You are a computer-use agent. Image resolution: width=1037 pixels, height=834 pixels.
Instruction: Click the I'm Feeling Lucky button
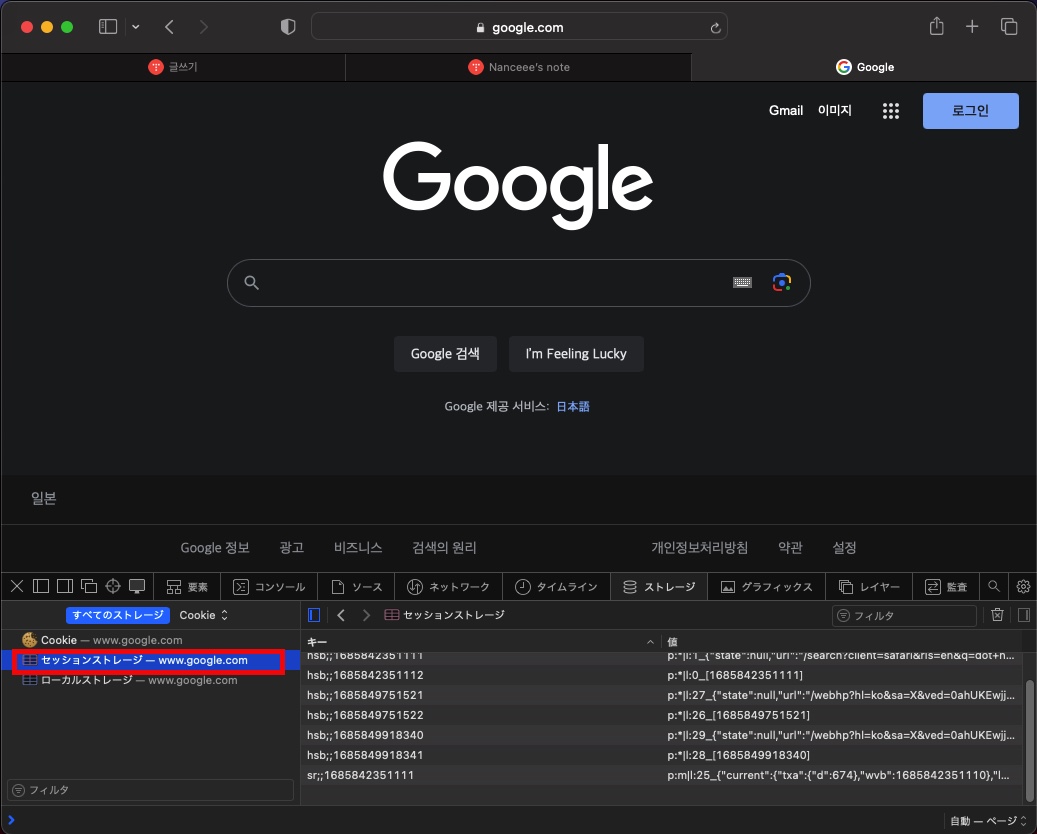point(576,354)
